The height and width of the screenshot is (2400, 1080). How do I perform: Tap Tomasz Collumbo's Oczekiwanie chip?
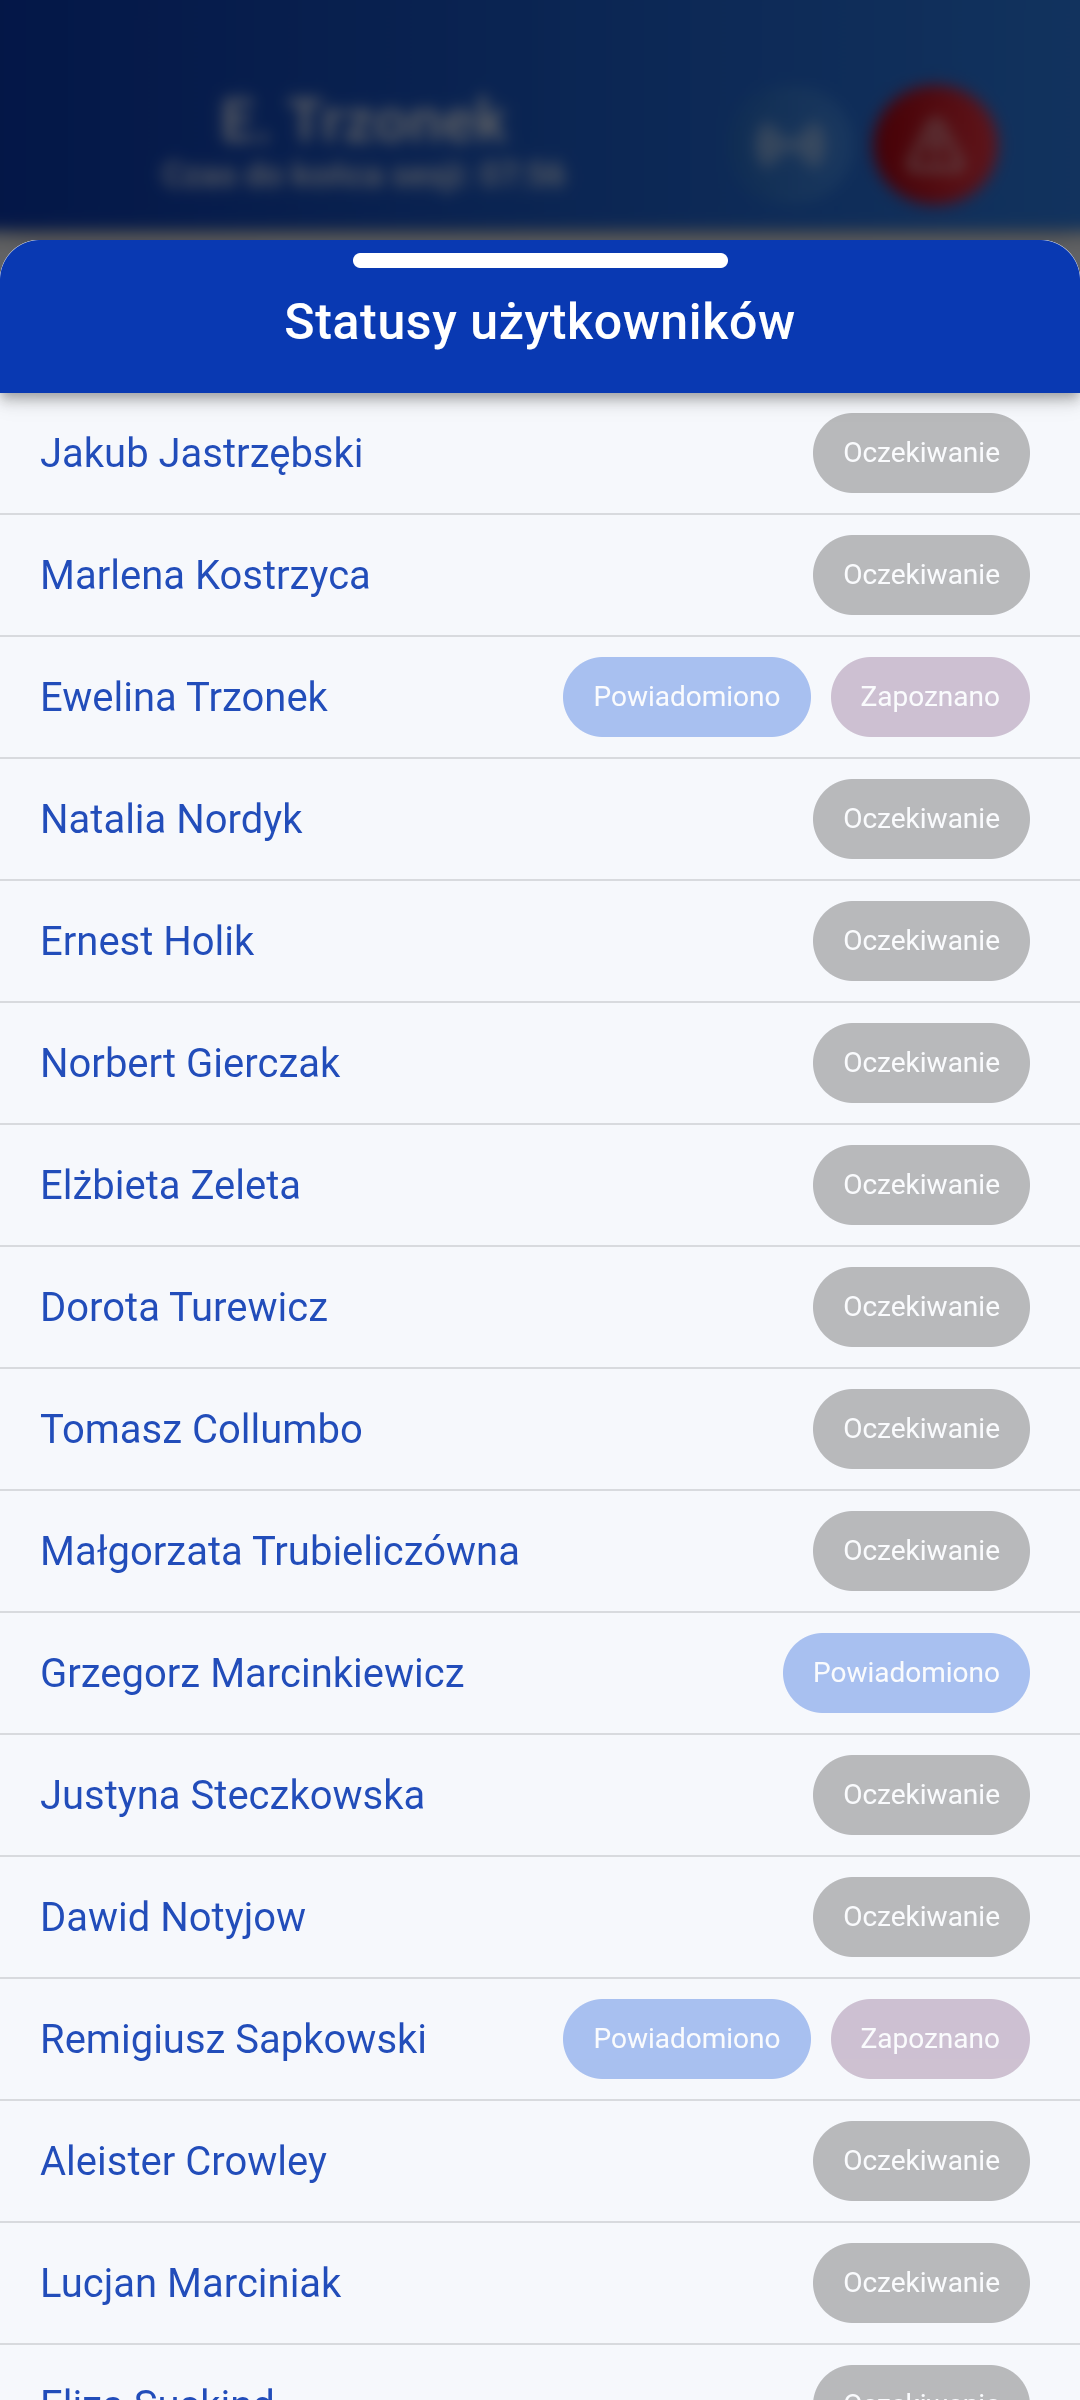point(921,1429)
